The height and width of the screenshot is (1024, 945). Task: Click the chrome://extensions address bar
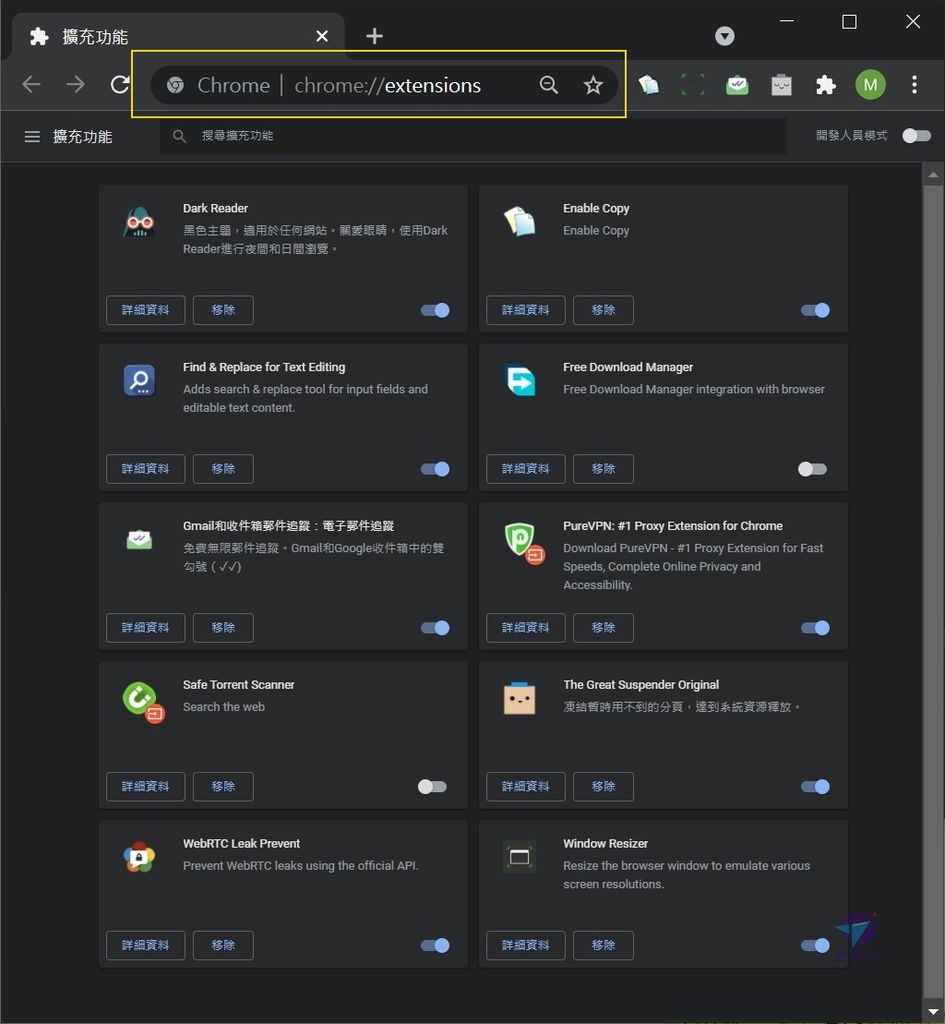(384, 85)
